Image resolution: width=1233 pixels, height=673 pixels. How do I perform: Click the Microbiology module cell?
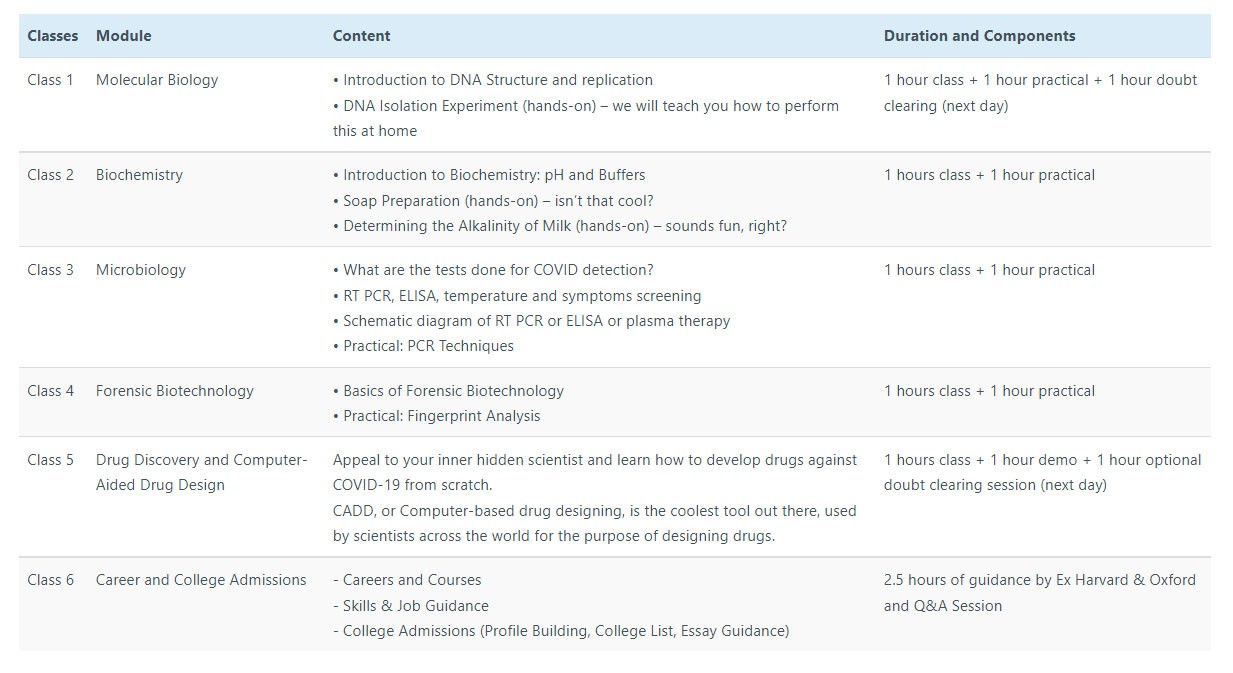pos(141,270)
